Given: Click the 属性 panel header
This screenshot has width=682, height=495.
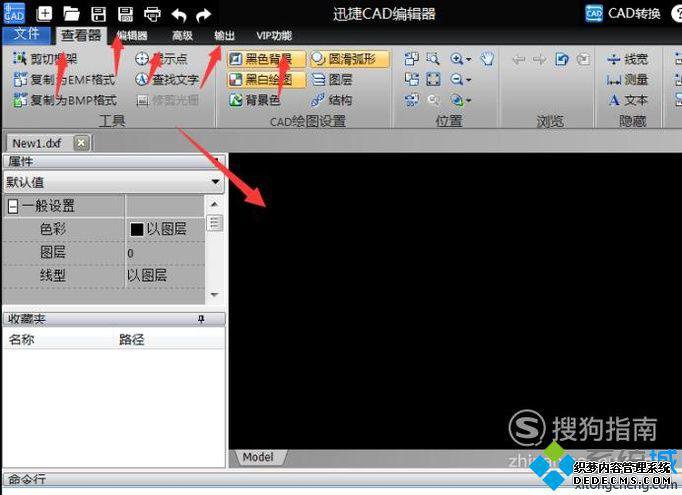Looking at the screenshot, I should click(x=113, y=161).
